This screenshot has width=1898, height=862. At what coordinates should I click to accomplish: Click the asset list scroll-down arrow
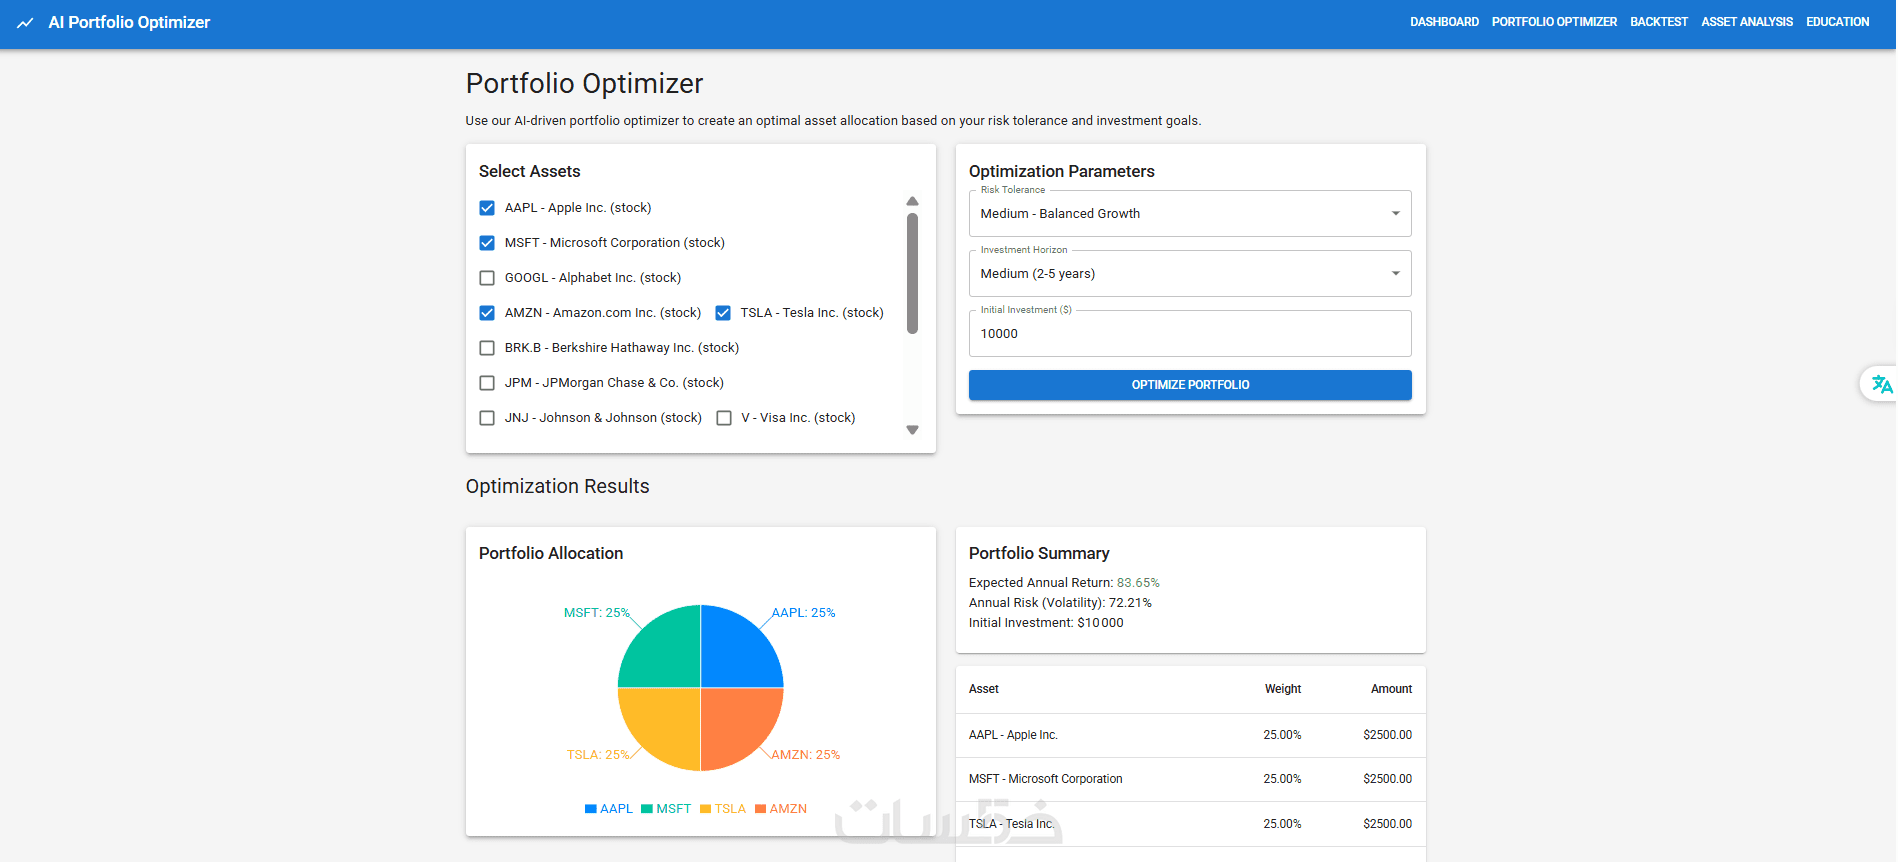tap(912, 430)
